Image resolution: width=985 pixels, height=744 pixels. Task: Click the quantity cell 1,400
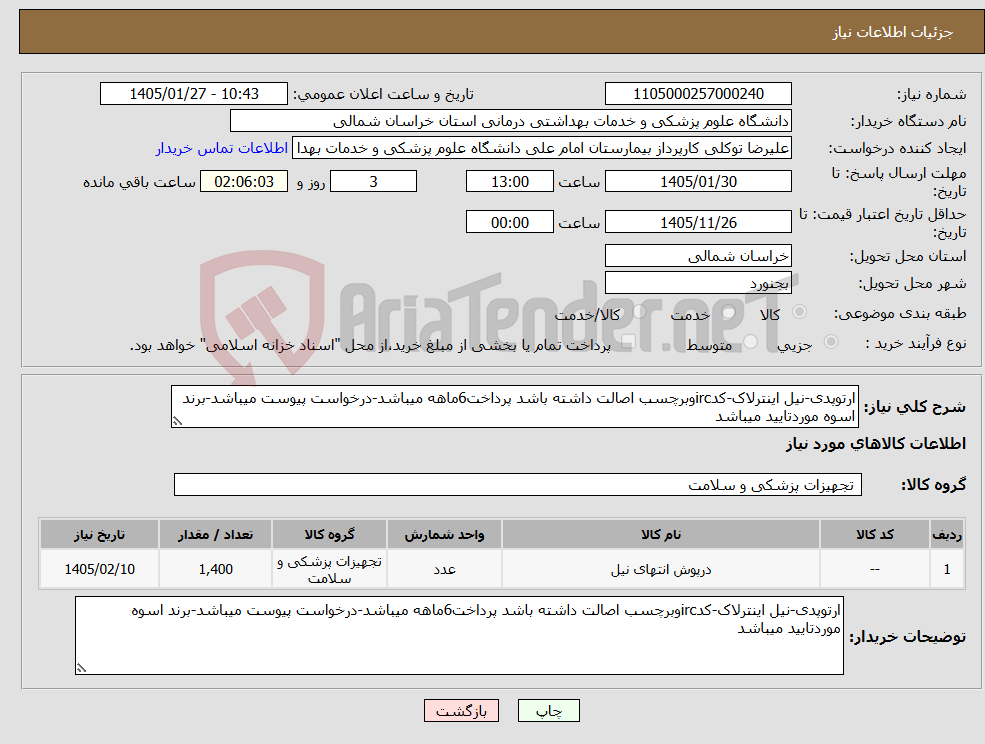(x=215, y=569)
